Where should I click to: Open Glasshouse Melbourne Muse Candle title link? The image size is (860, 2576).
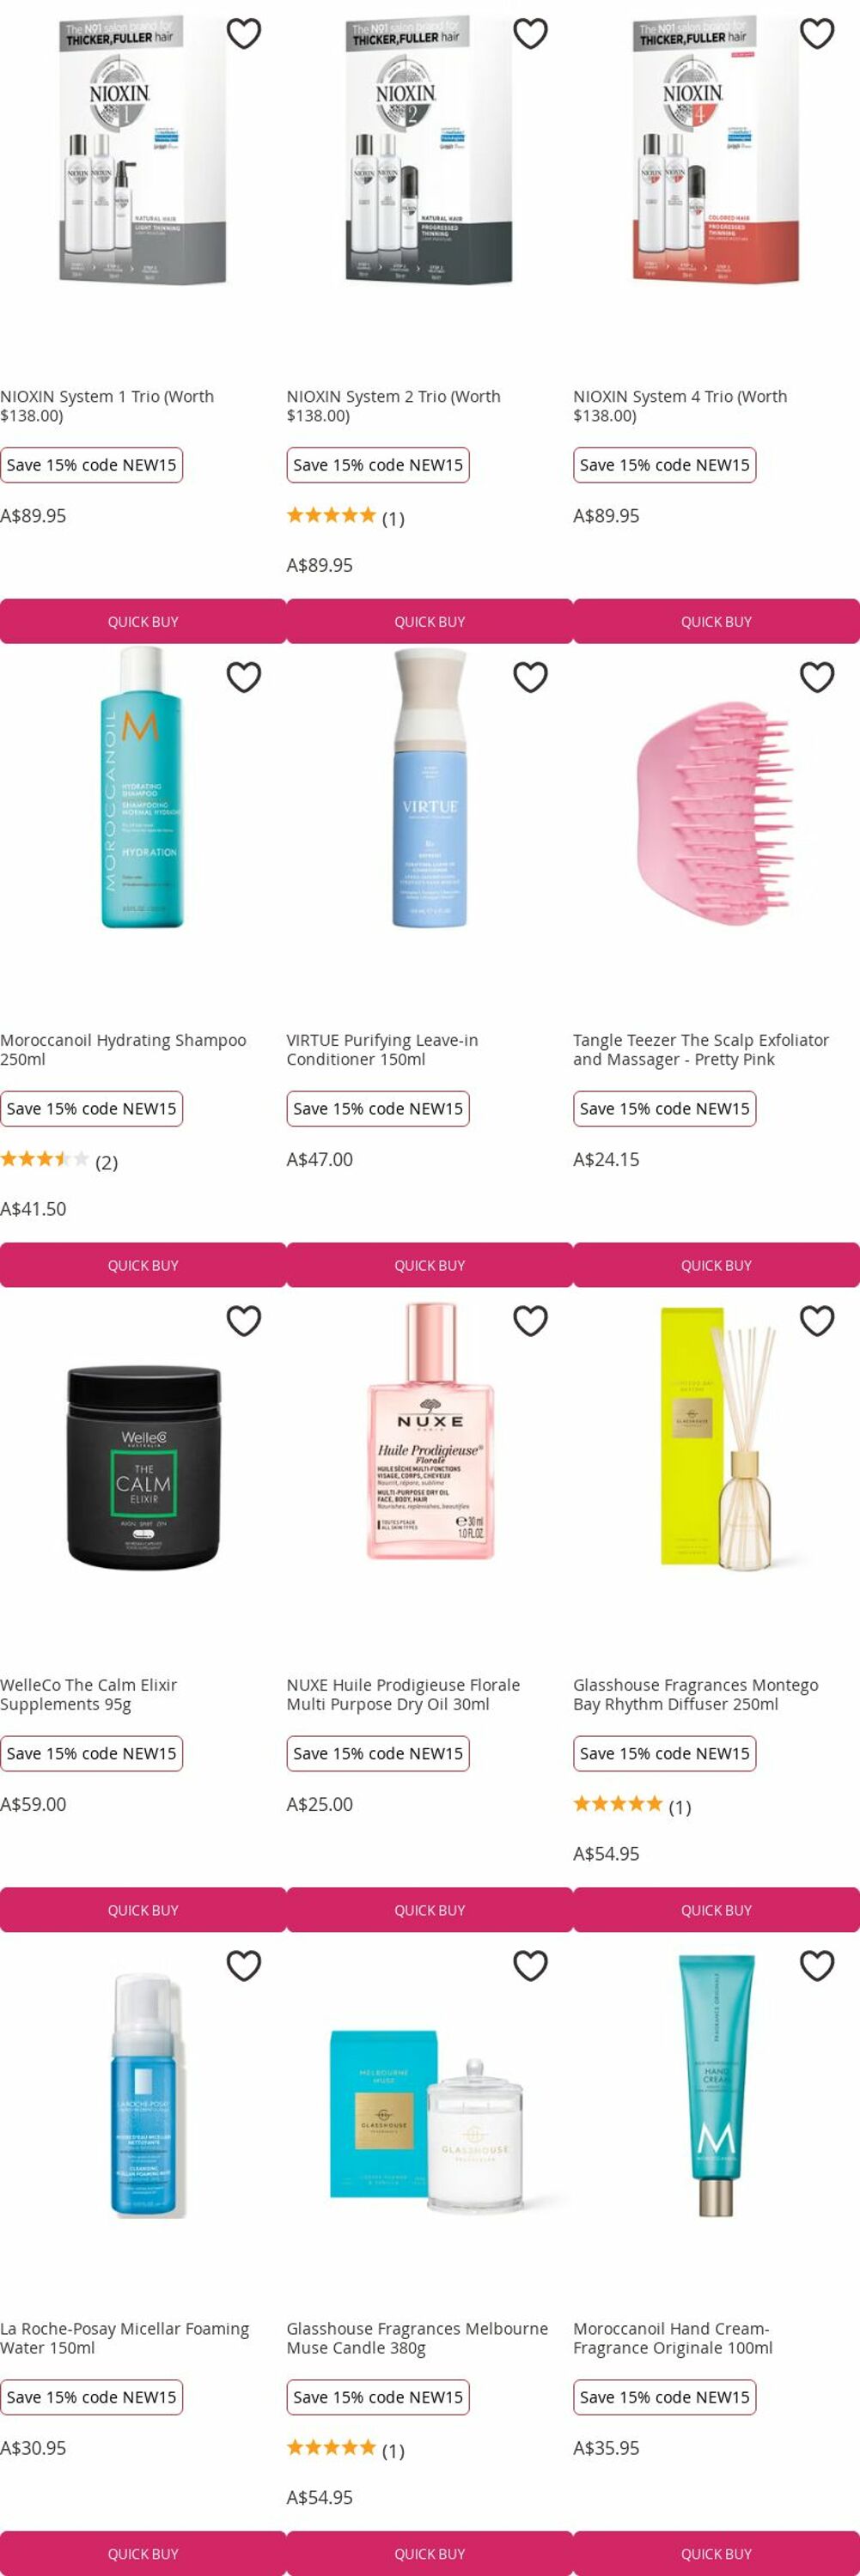pyautogui.click(x=417, y=2338)
